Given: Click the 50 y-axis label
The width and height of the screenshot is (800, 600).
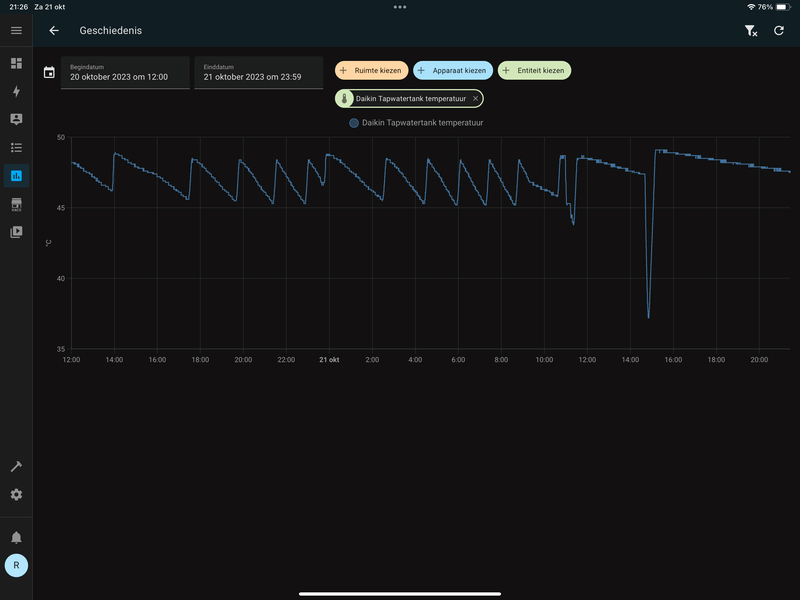Looking at the screenshot, I should [61, 137].
